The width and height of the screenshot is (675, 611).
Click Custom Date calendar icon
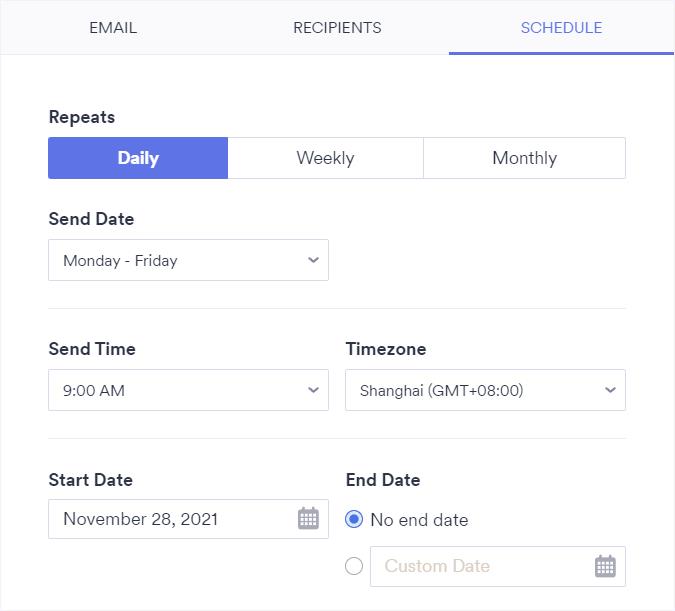coord(605,566)
